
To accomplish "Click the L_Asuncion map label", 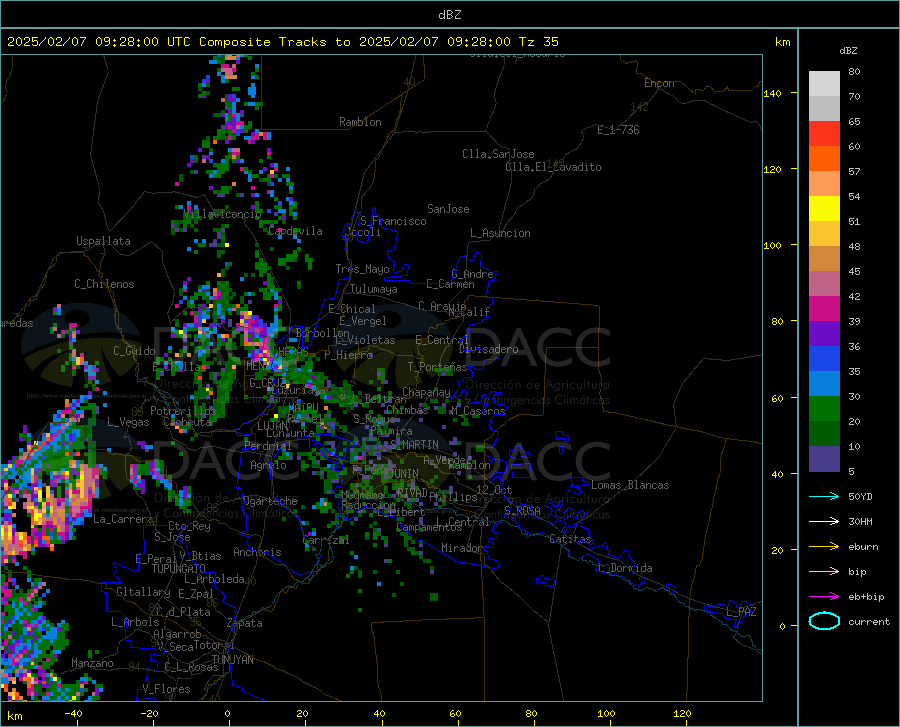I will 500,233.
